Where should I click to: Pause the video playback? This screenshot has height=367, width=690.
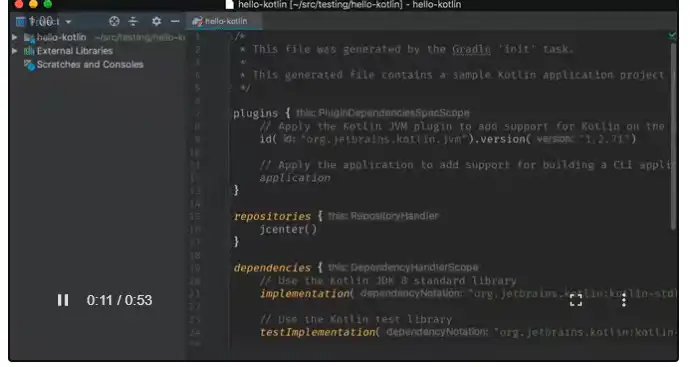click(63, 300)
